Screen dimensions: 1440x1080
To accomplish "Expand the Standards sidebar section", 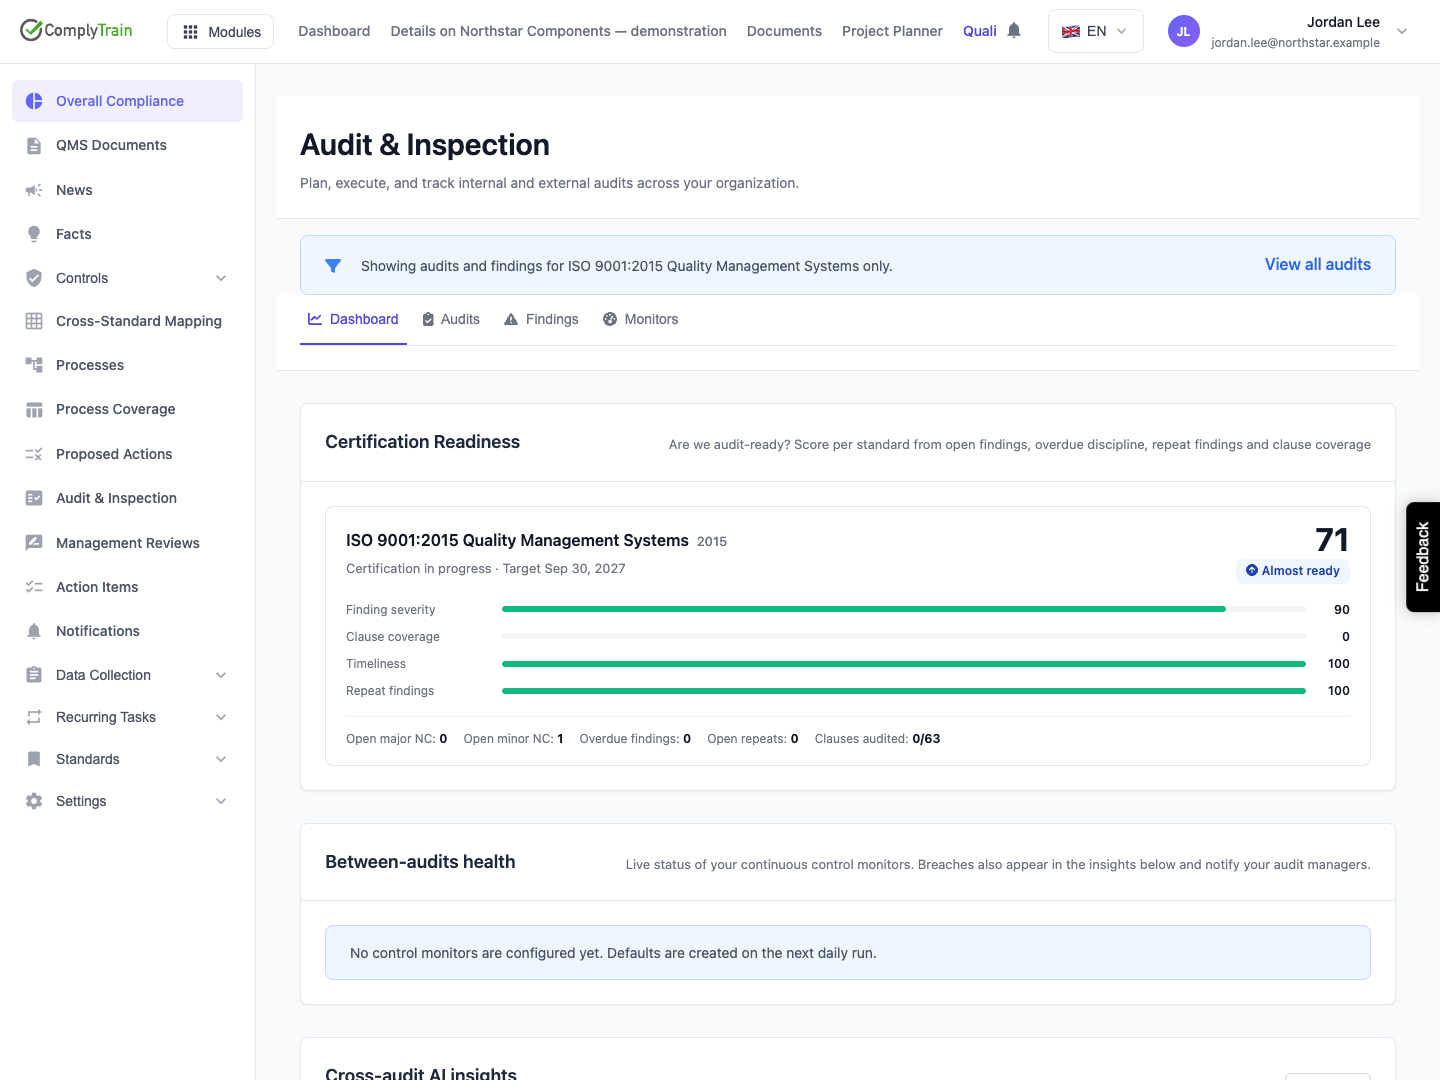I will [221, 759].
